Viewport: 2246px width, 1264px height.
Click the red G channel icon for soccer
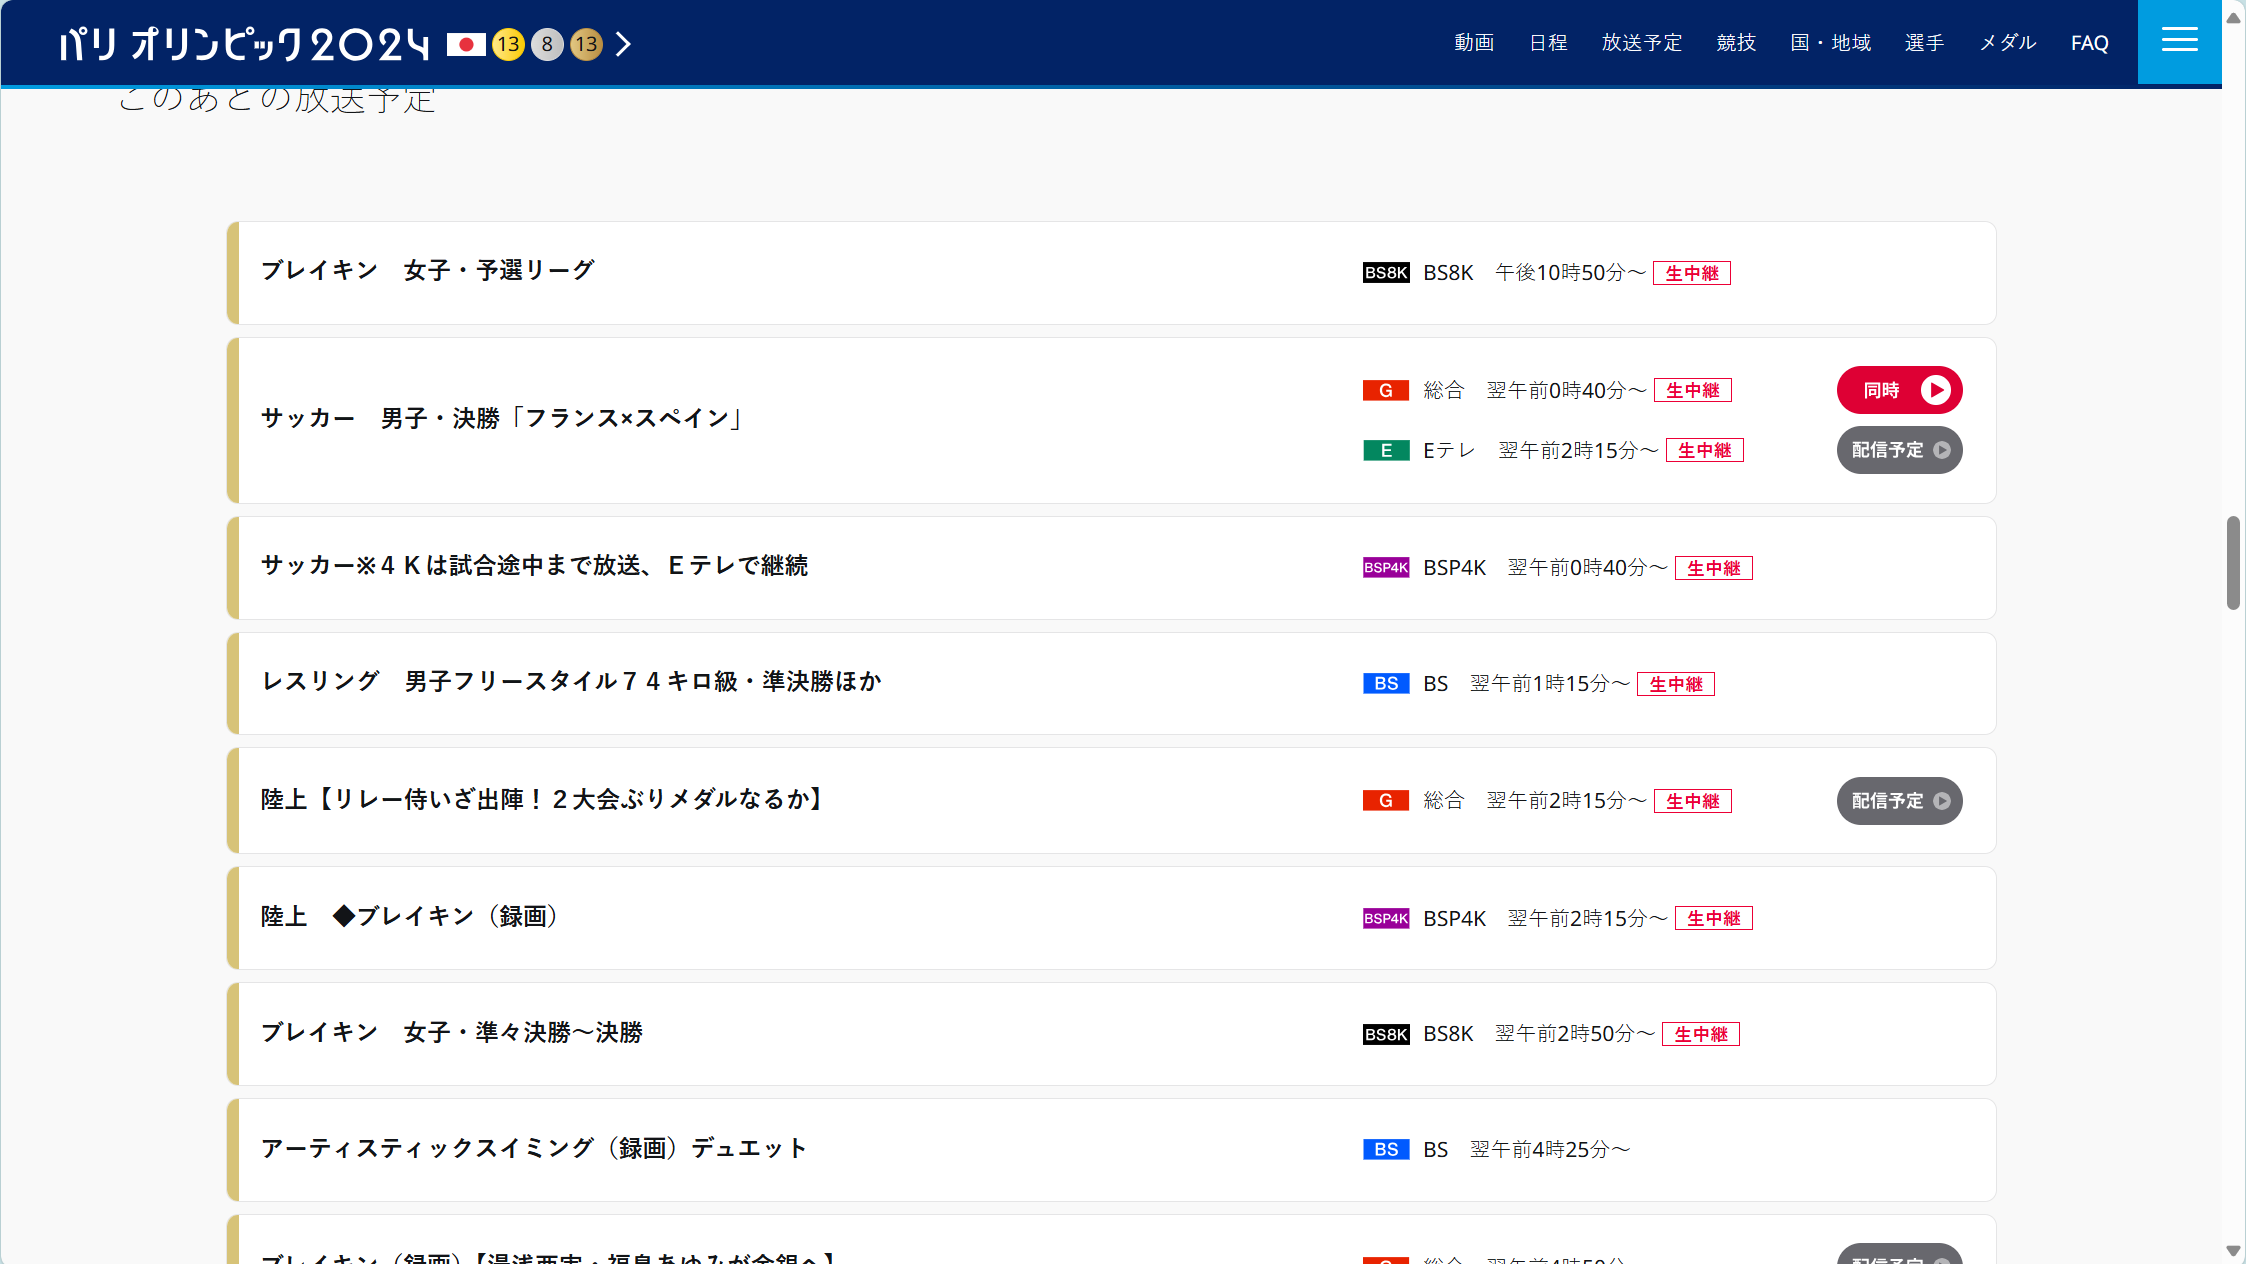[1386, 390]
